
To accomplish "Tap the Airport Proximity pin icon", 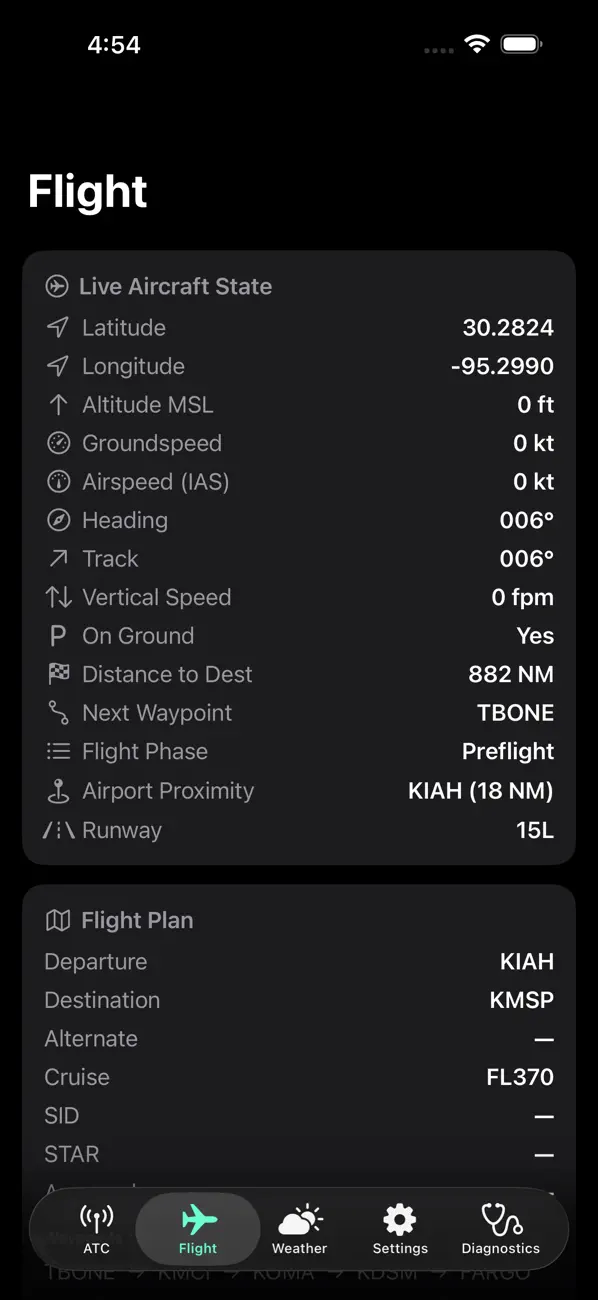I will click(58, 791).
